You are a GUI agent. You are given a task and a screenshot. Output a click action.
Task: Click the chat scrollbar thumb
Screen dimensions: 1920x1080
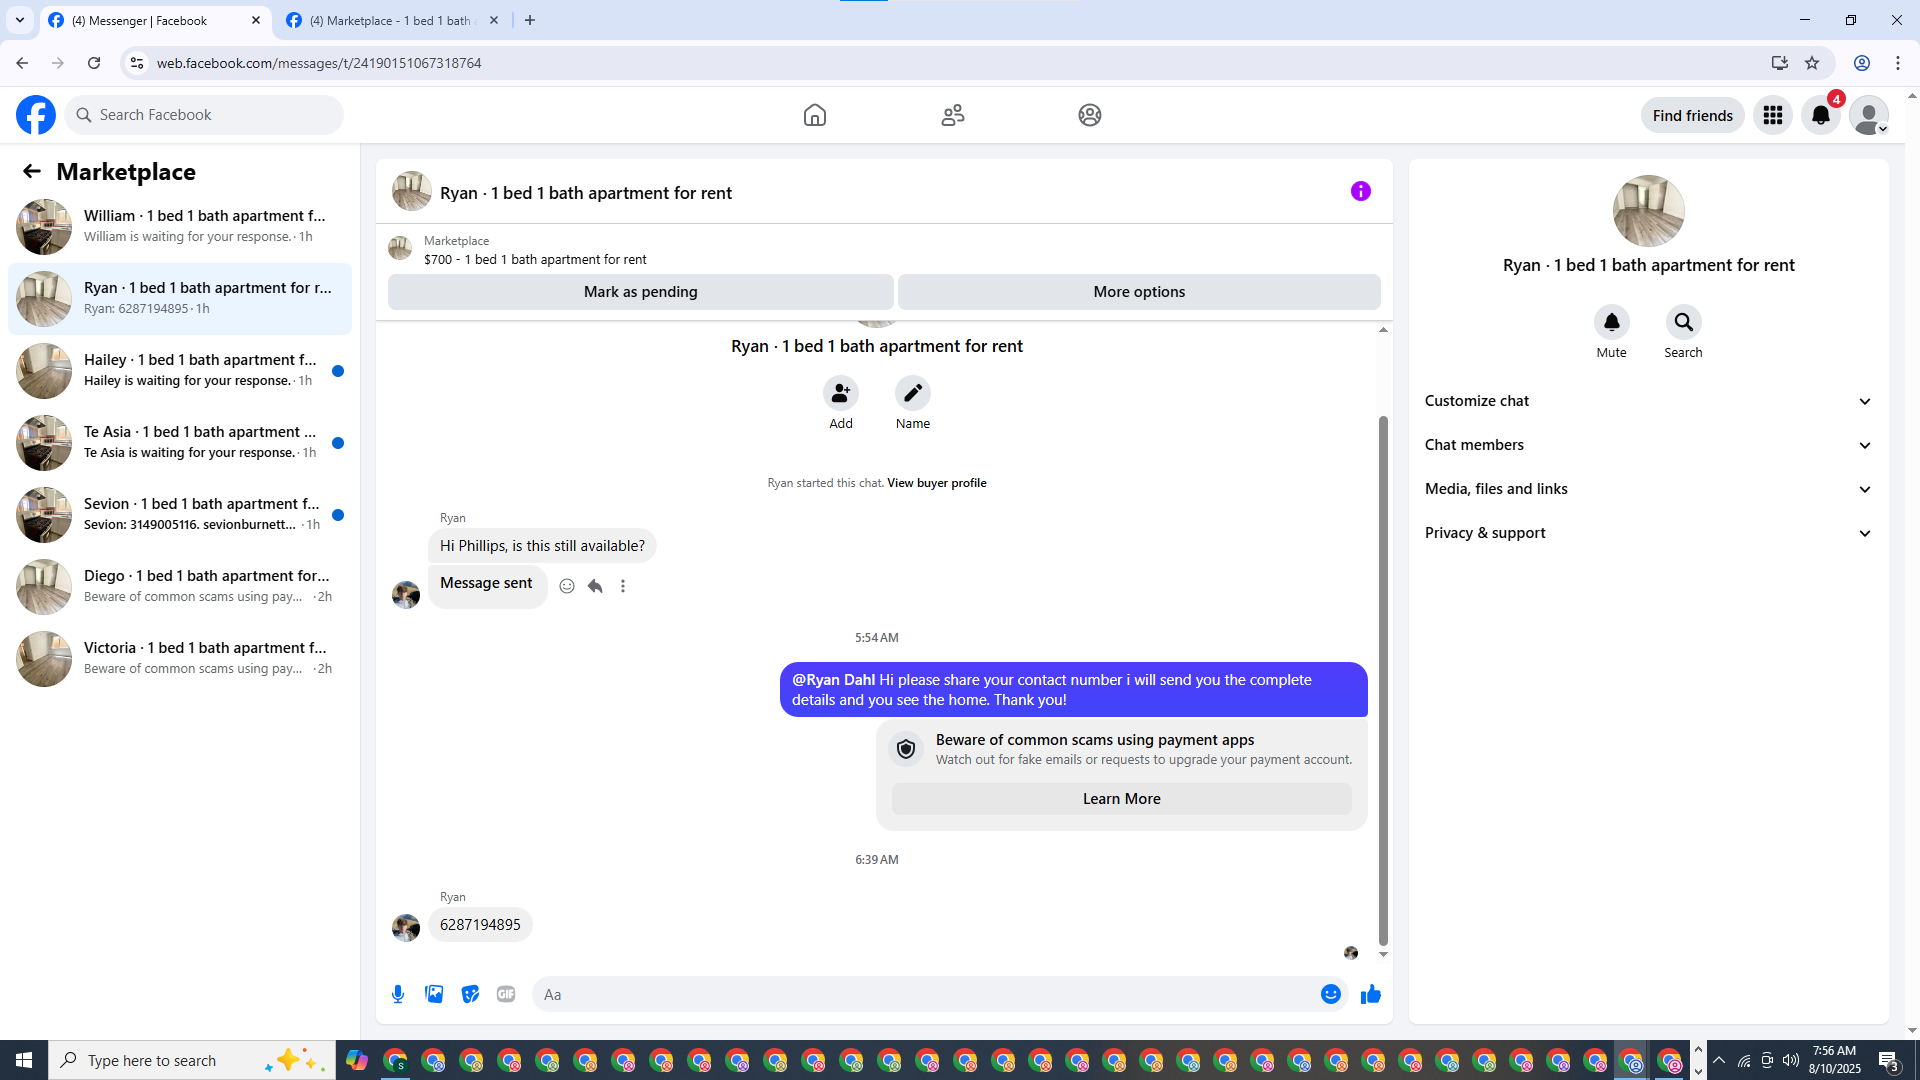1383,680
